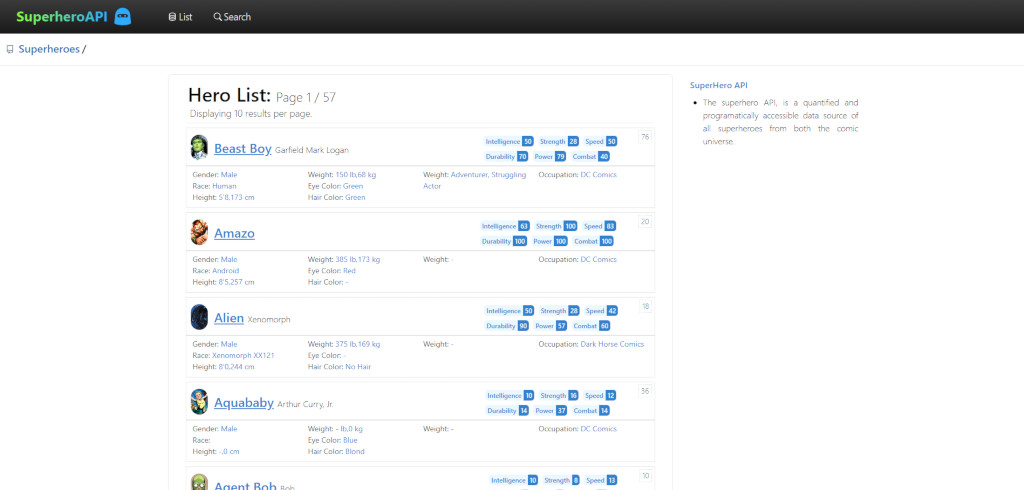Image resolution: width=1024 pixels, height=490 pixels.
Task: Open the Aquababy hero link
Action: (244, 403)
